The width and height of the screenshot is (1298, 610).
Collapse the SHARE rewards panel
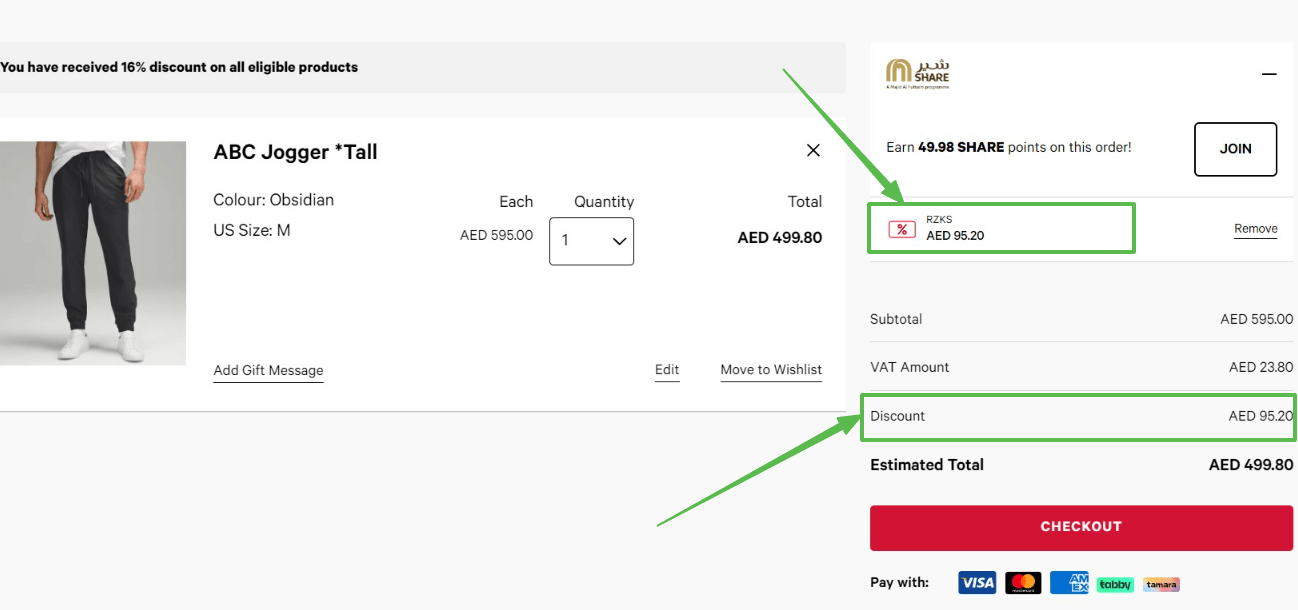coord(1269,74)
